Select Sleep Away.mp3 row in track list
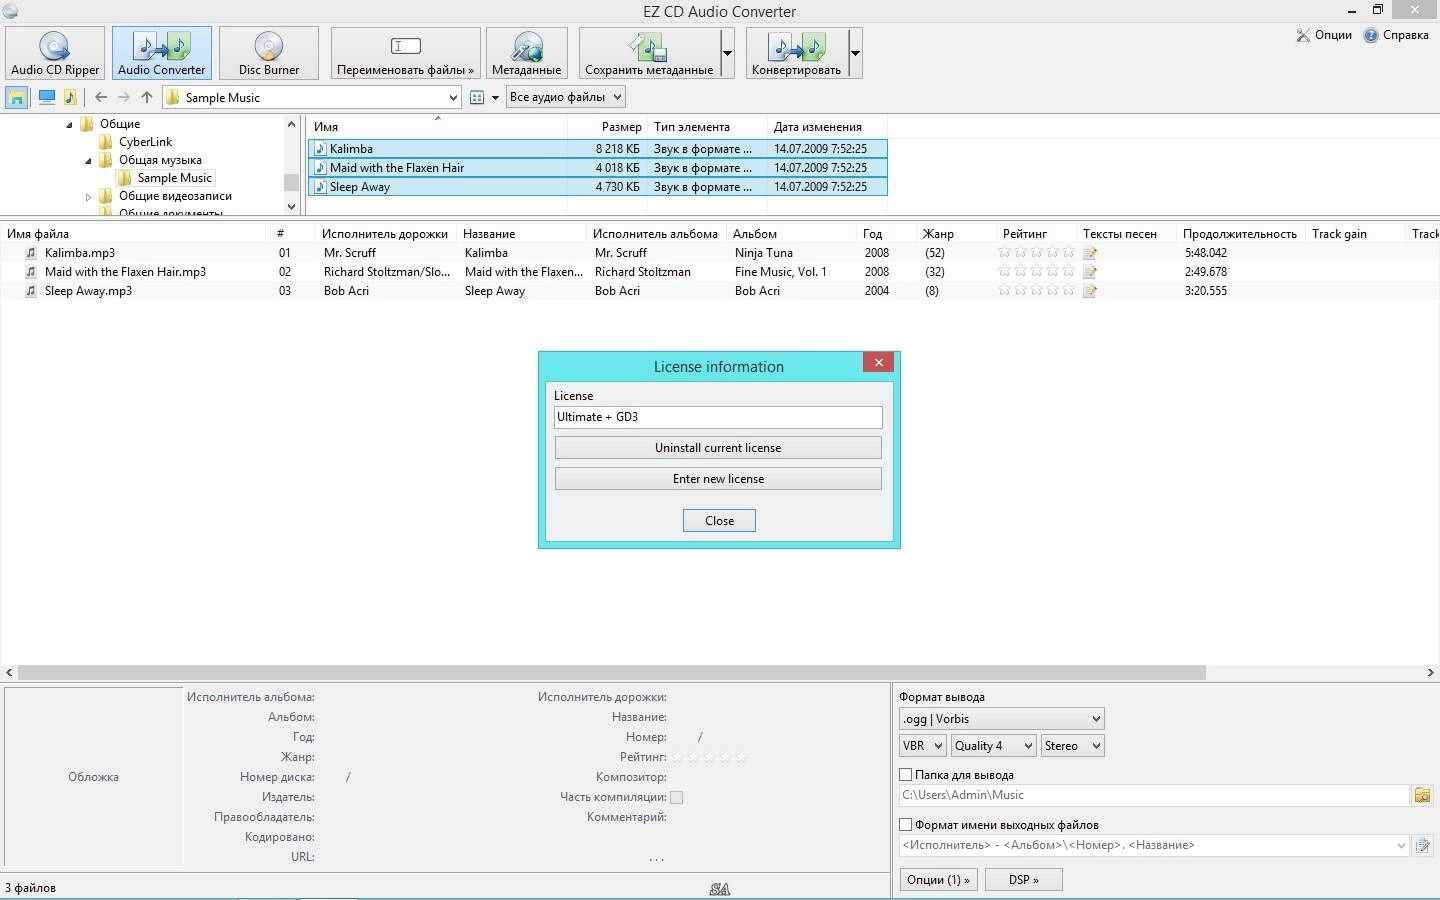This screenshot has width=1440, height=900. pos(720,291)
